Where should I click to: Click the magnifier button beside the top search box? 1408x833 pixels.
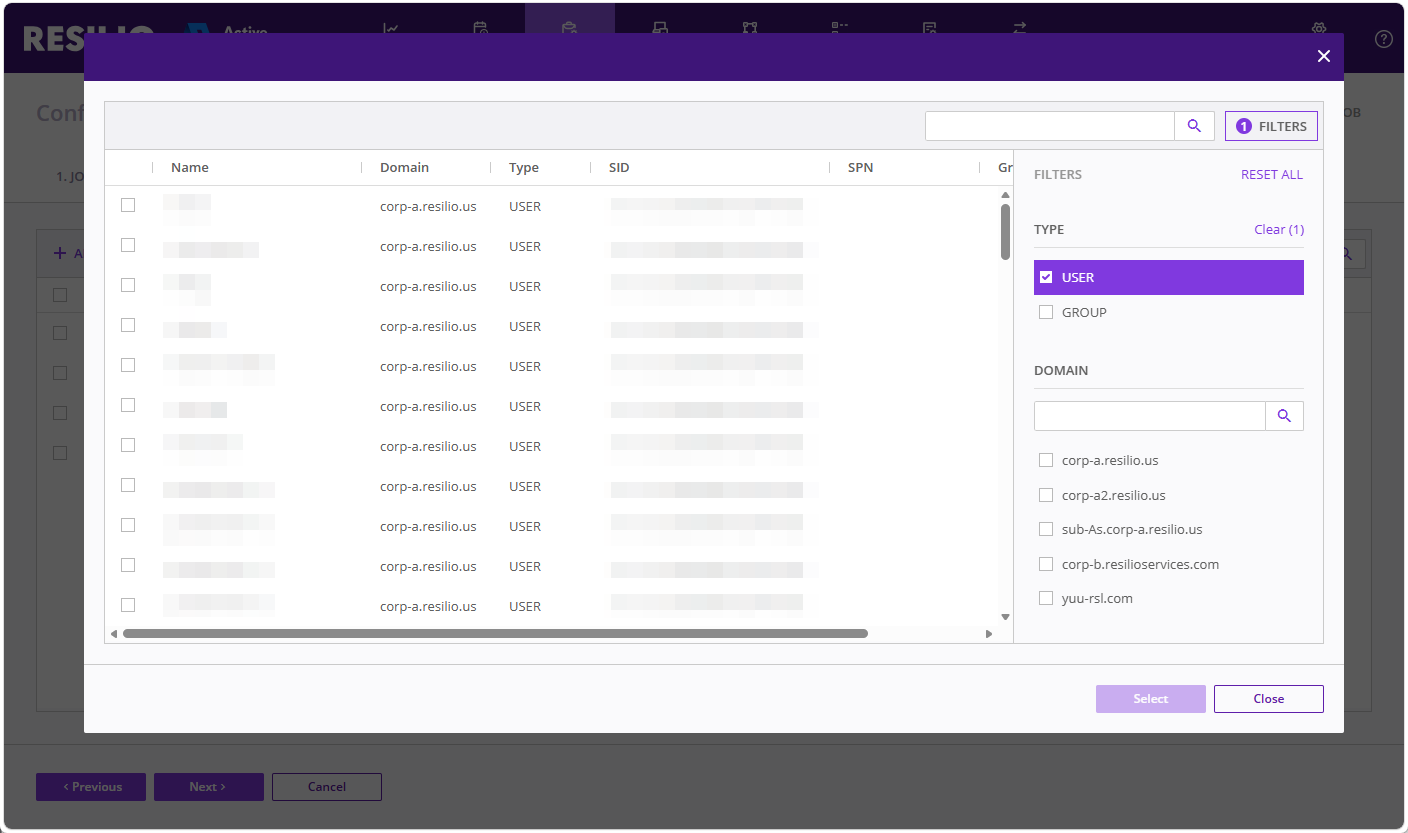(1194, 126)
